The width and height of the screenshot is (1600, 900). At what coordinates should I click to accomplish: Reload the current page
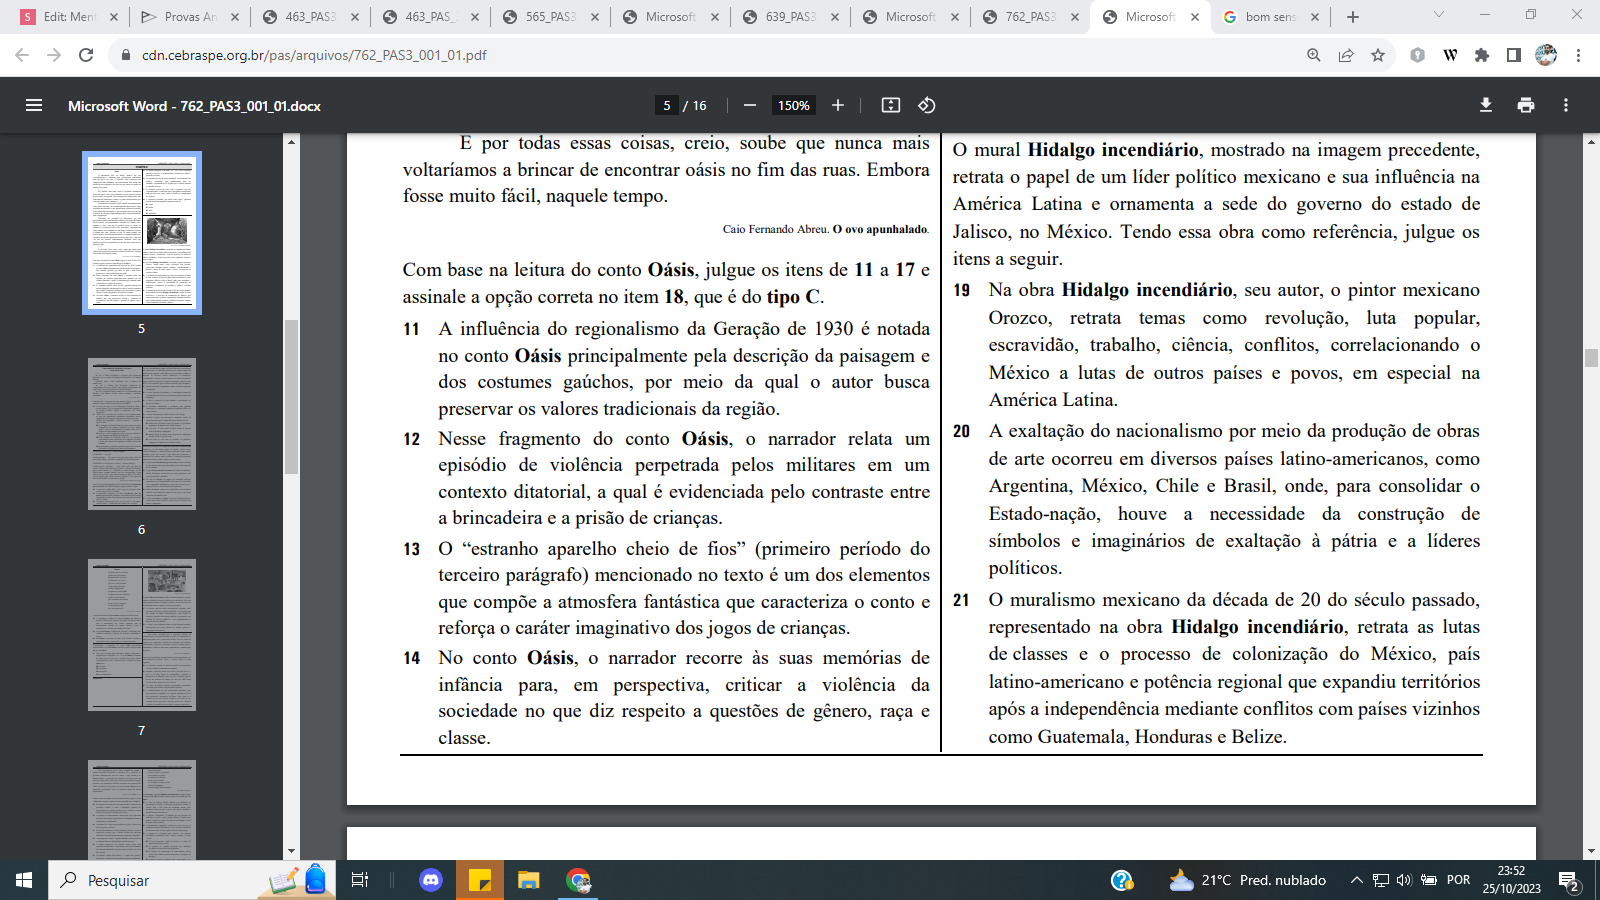pos(86,55)
